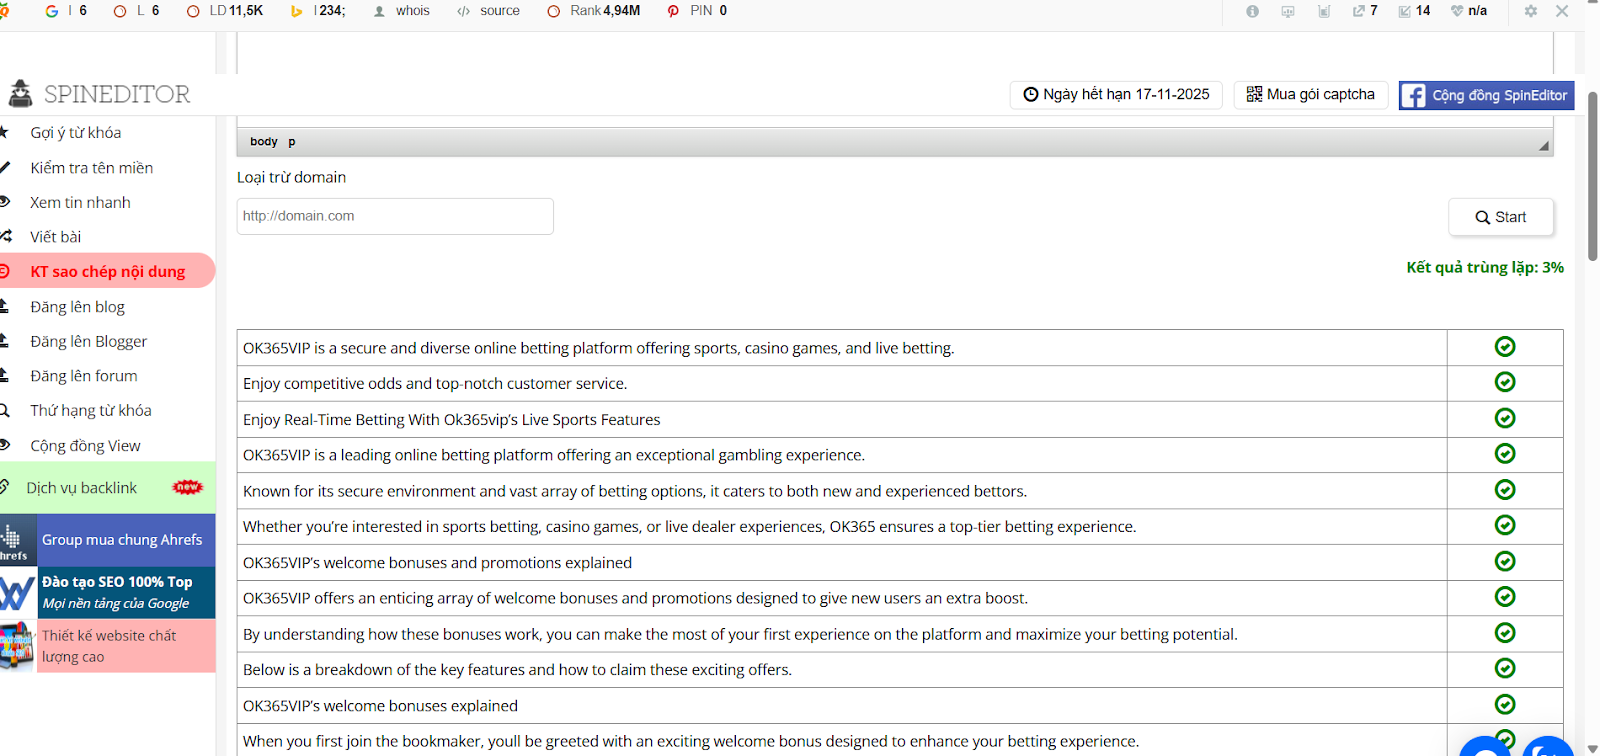
Task: Click the editor resize handle triangle
Action: pyautogui.click(x=1544, y=146)
